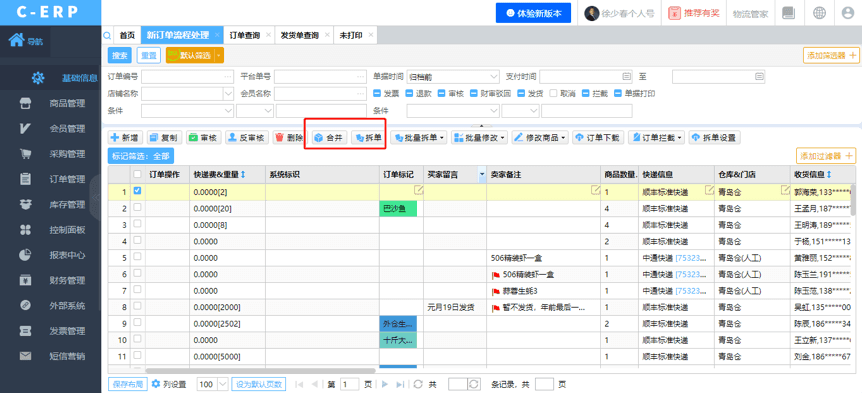Open 列设置 column settings gear
Screen dimensions: 862x393
156,384
